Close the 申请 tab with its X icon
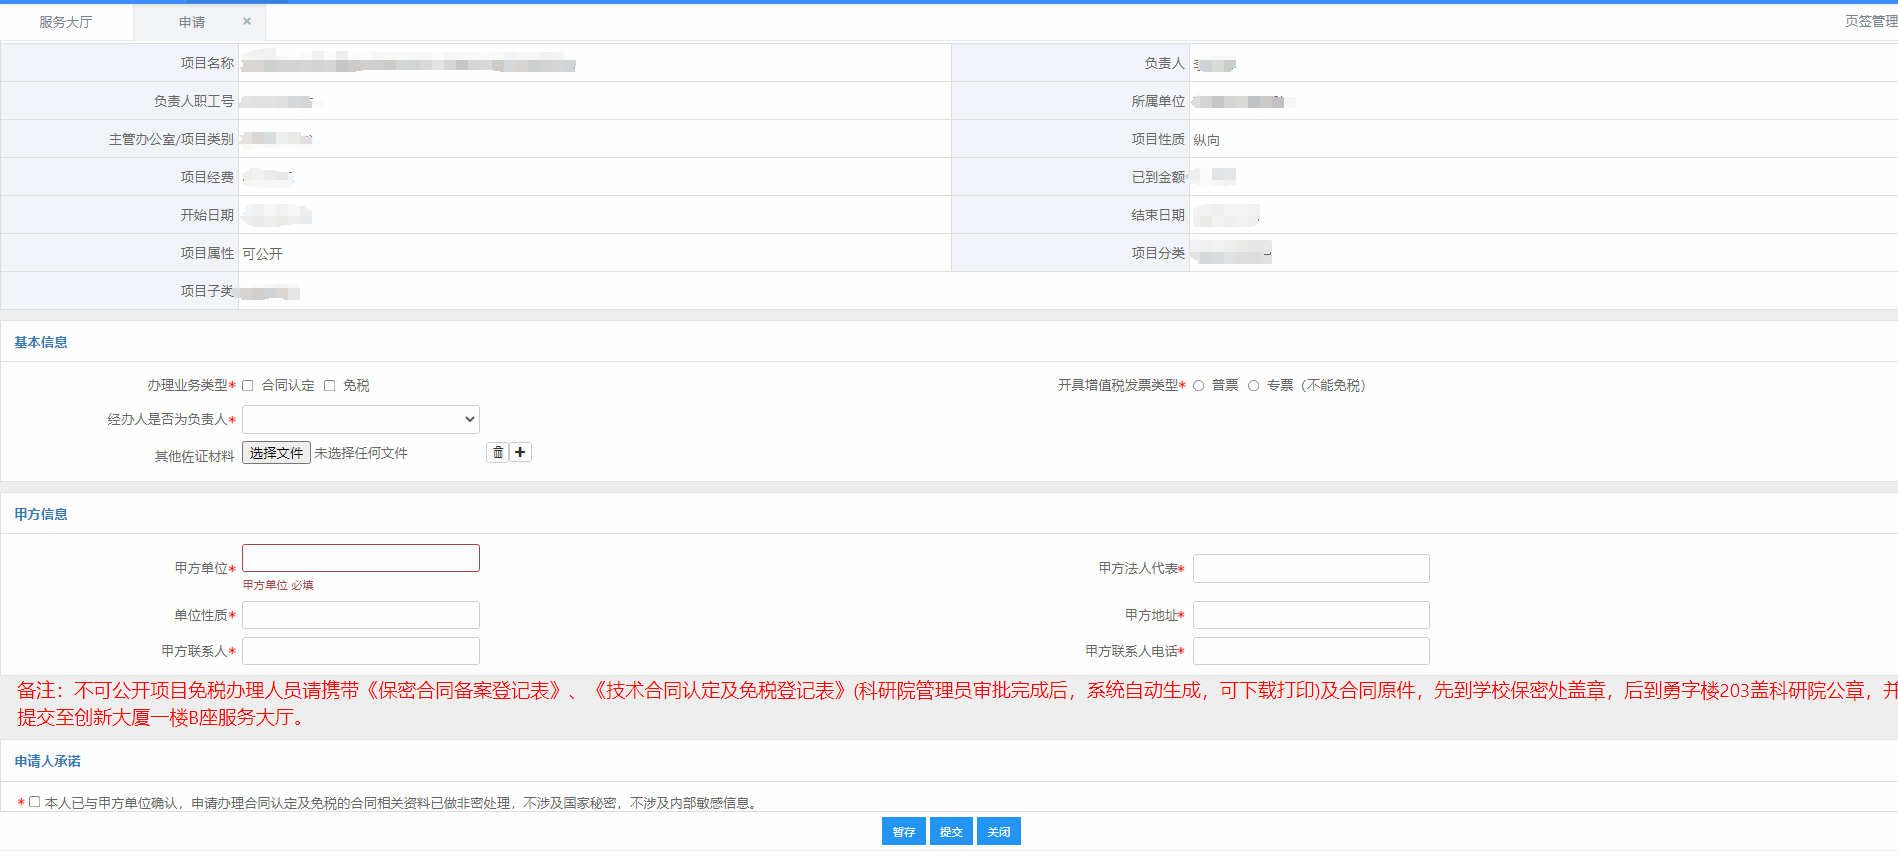Image resolution: width=1898 pixels, height=851 pixels. pos(247,21)
